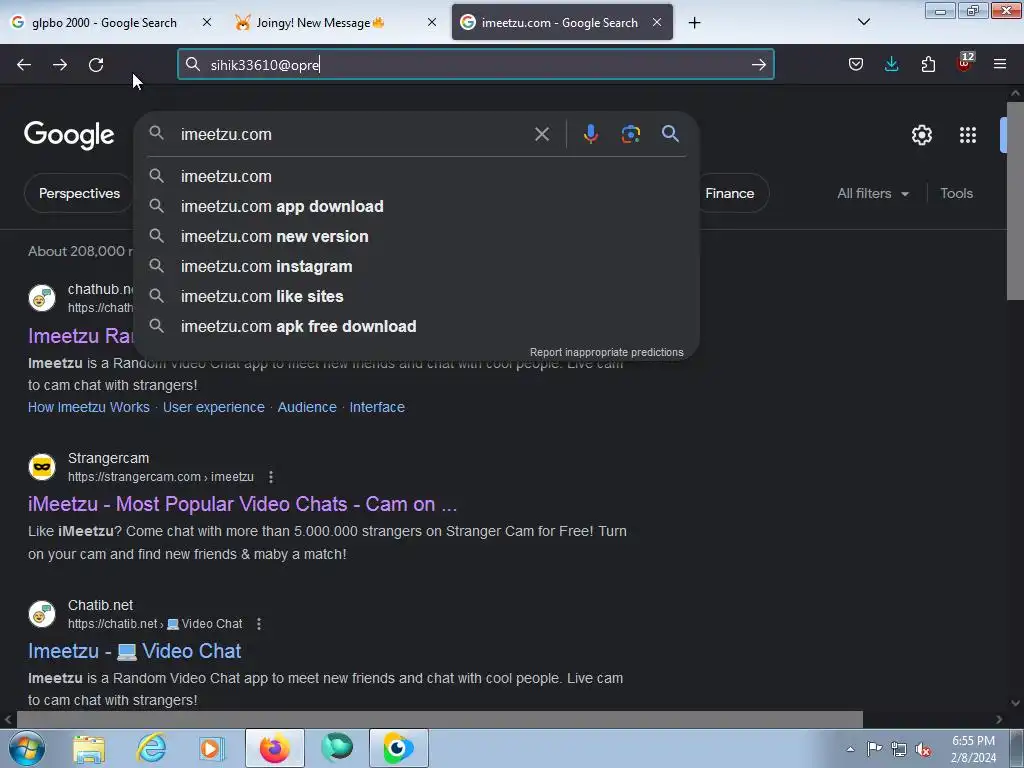Click the go arrow in the address bar
1024x768 pixels.
[x=758, y=65]
